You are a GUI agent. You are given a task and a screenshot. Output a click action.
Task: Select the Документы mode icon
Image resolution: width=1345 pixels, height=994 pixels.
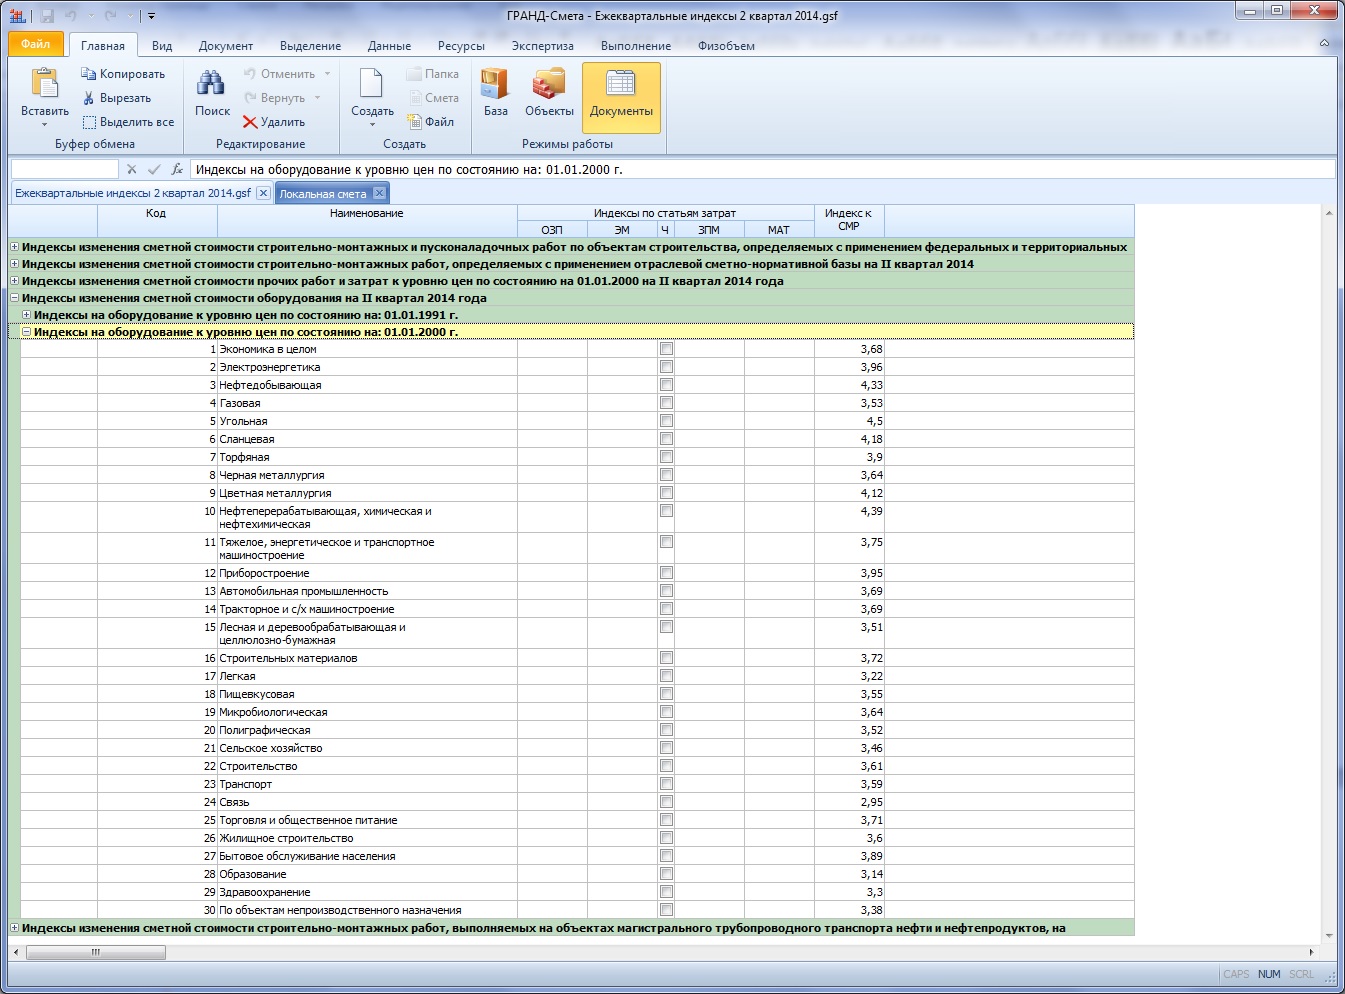point(620,84)
